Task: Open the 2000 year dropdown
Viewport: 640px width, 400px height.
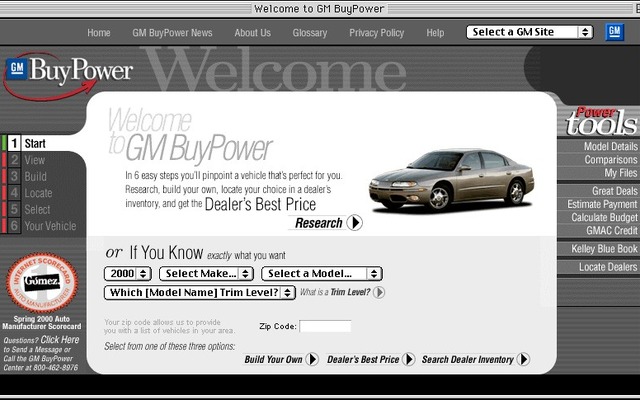Action: 128,273
